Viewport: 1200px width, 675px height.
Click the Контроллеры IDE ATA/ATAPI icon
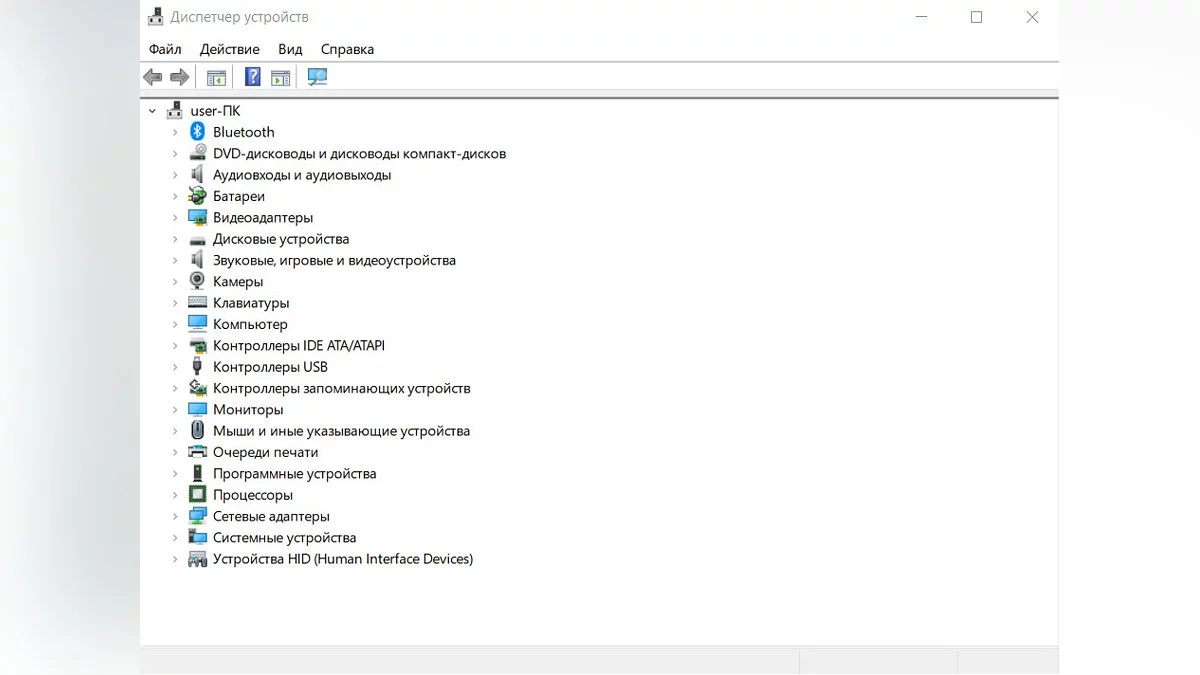tap(197, 346)
